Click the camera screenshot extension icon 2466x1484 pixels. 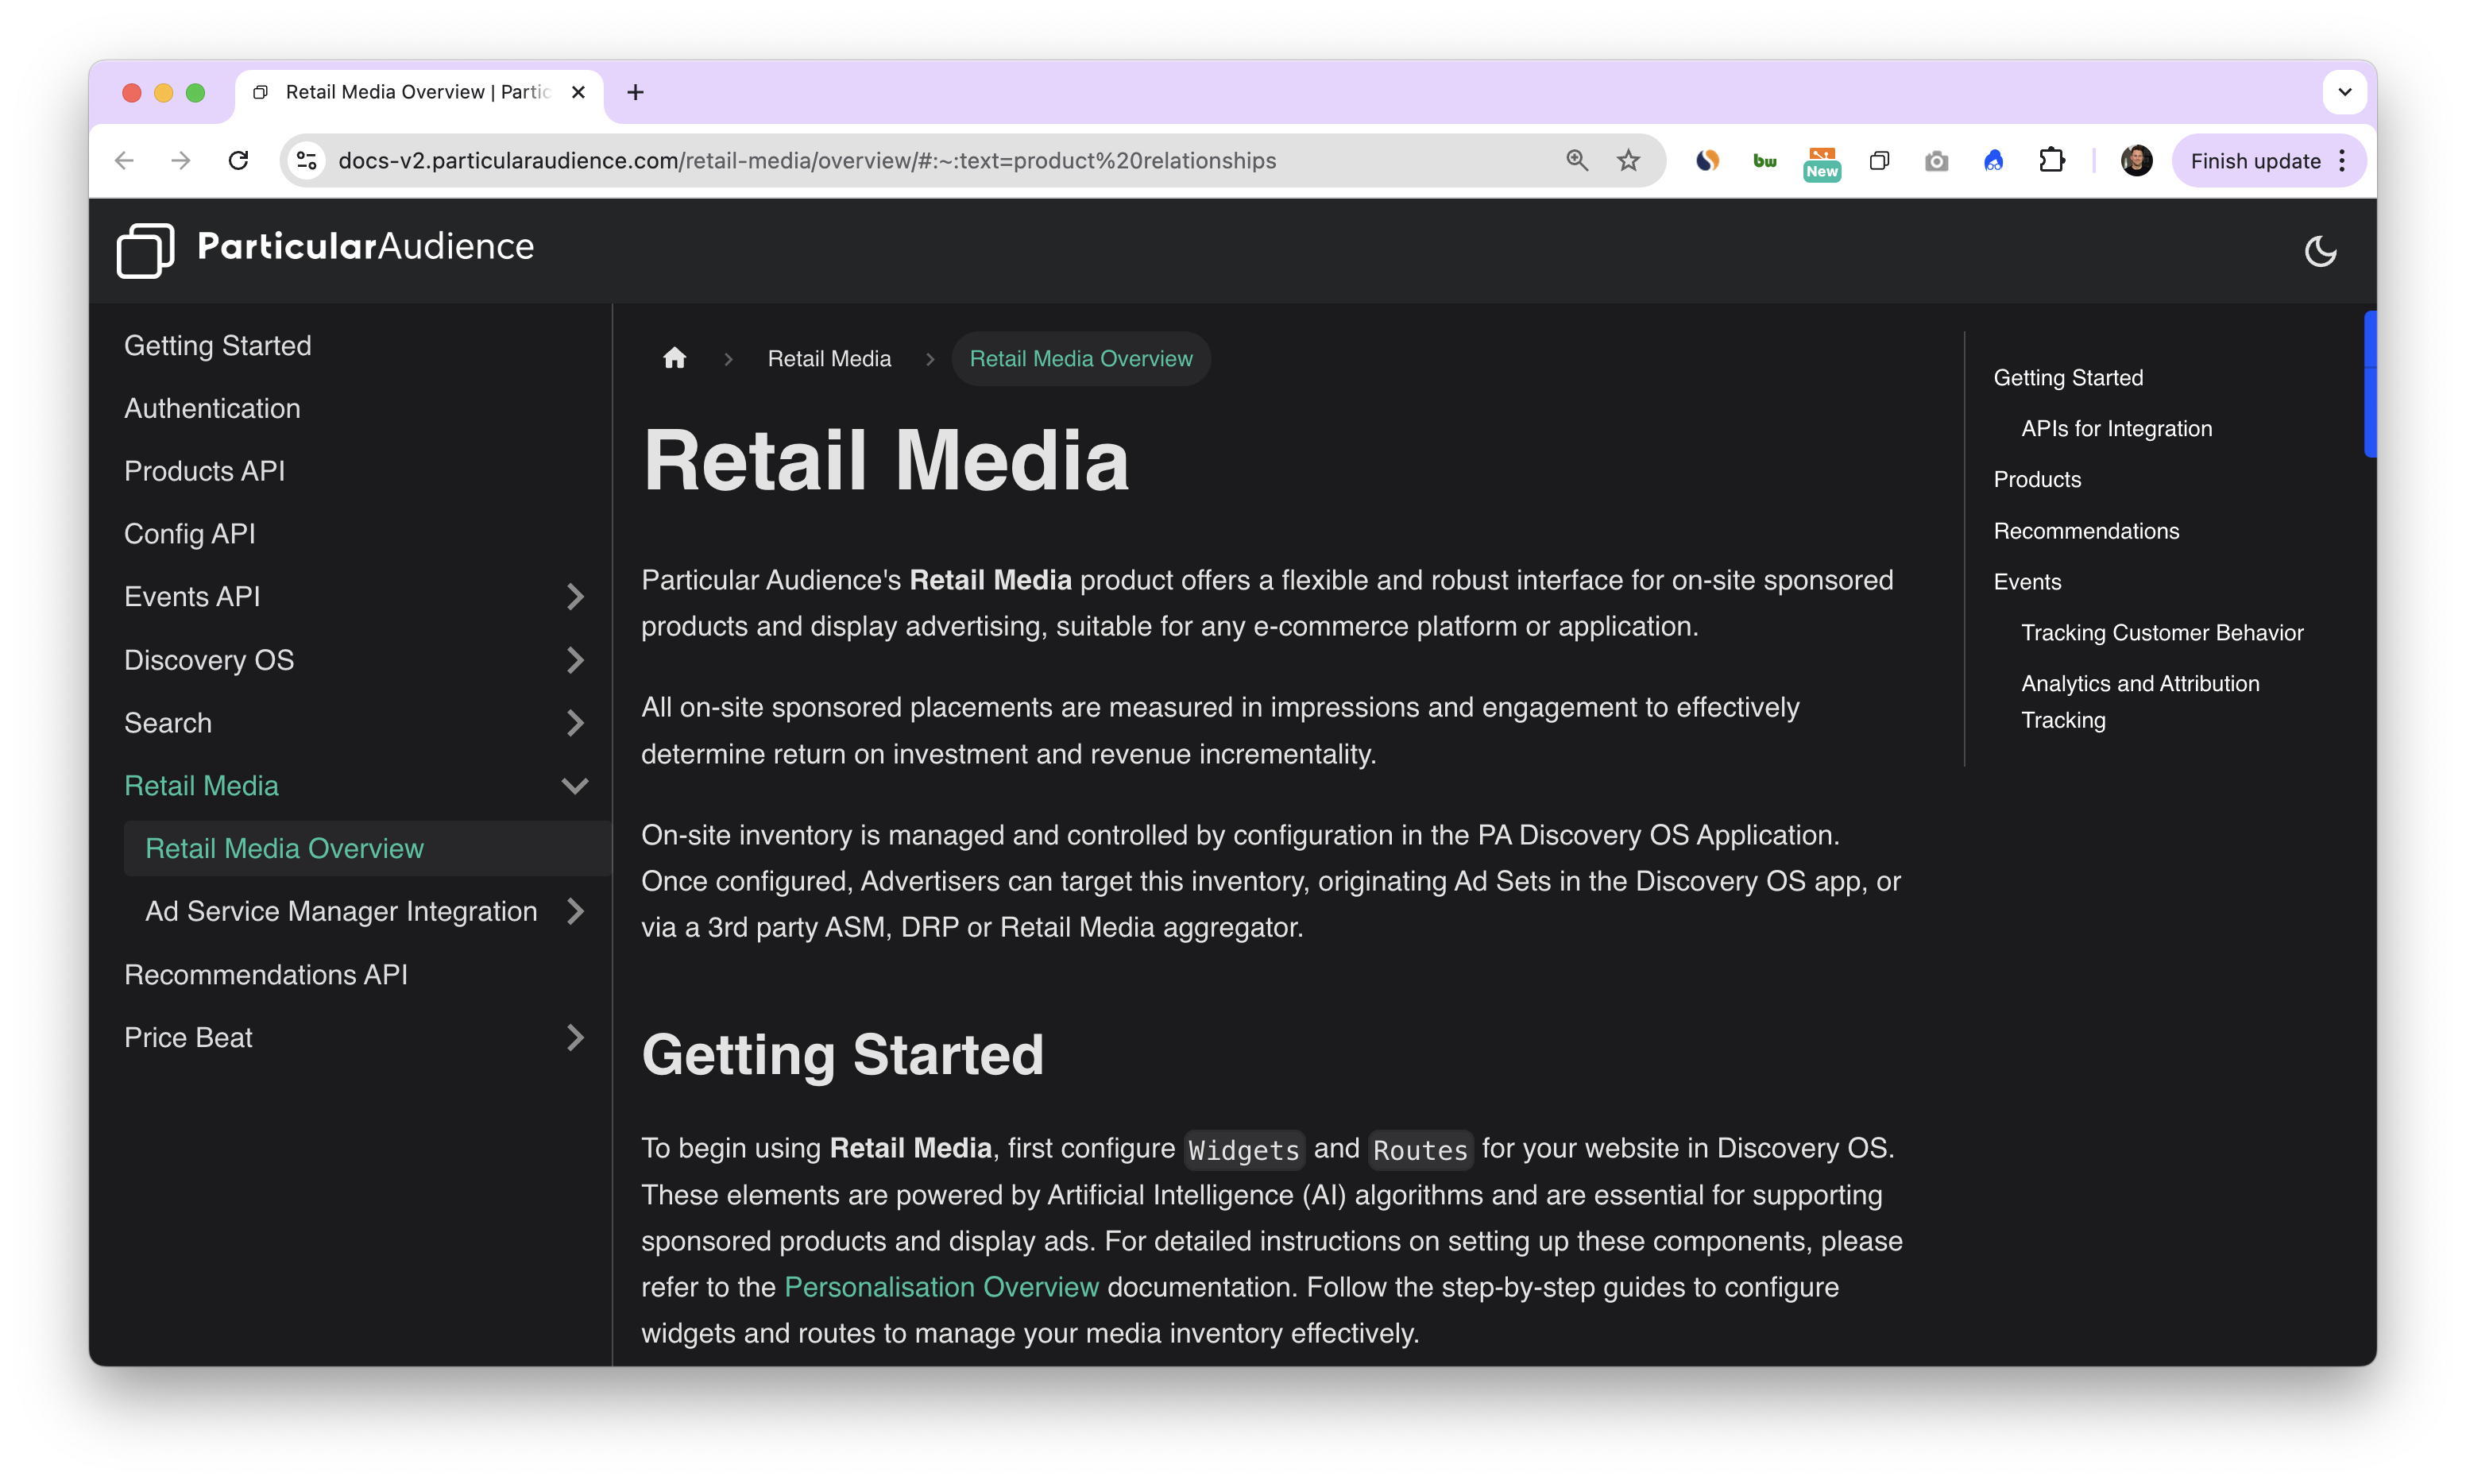coord(1936,161)
